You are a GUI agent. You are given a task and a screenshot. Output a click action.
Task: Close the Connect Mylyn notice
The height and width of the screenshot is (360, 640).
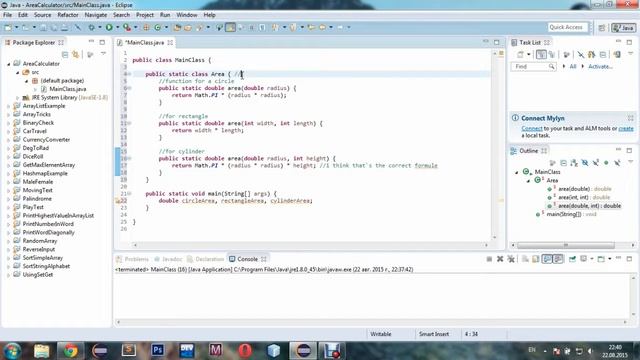point(630,118)
